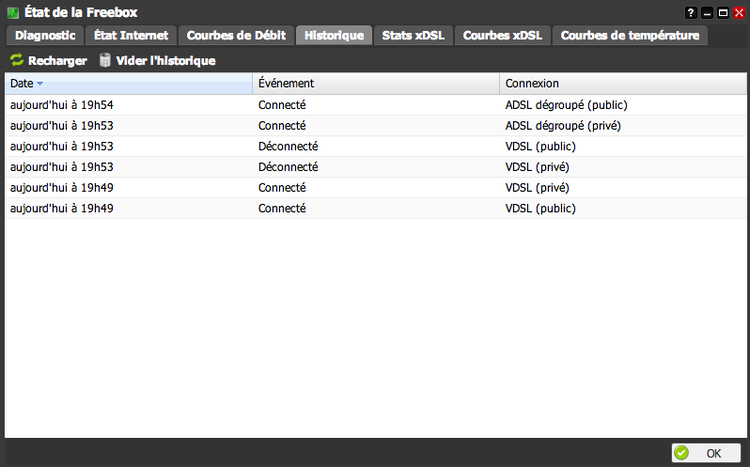Click the Vider l'historique button label
Image resolution: width=750 pixels, height=467 pixels.
(165, 61)
